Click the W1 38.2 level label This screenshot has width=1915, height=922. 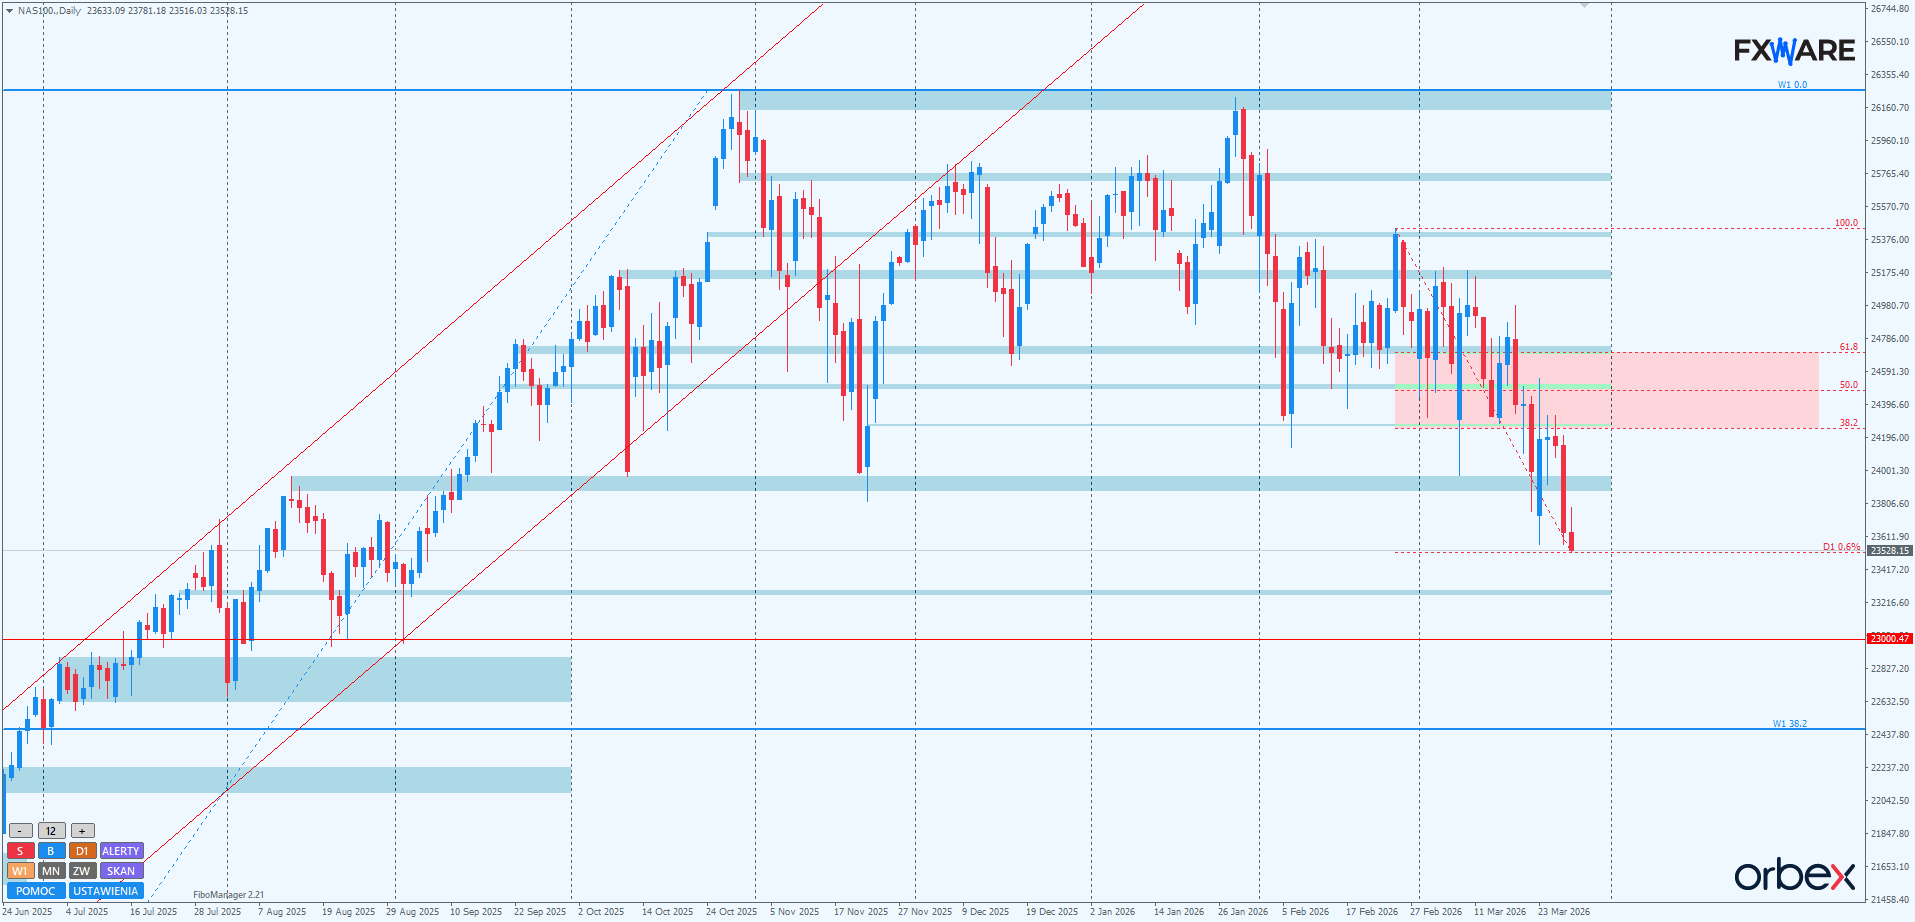(x=1789, y=723)
